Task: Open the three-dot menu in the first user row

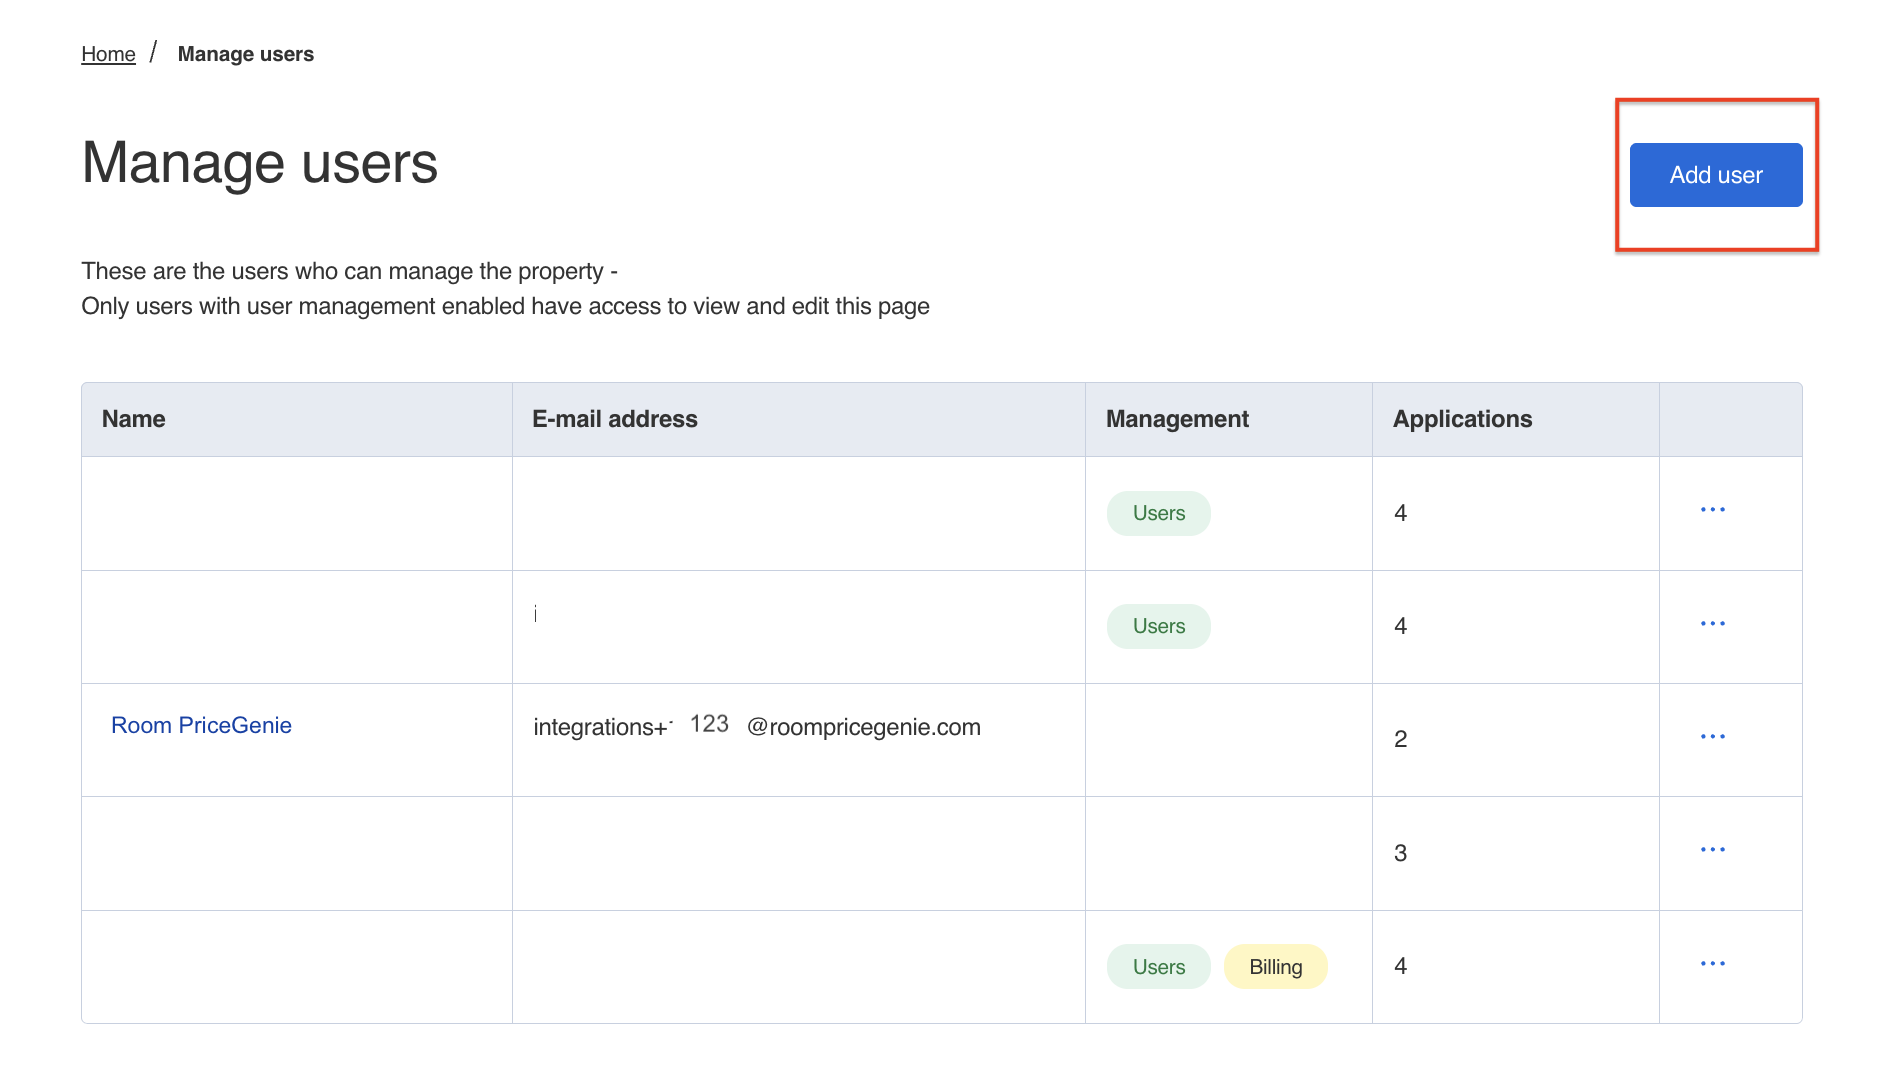Action: pyautogui.click(x=1712, y=510)
